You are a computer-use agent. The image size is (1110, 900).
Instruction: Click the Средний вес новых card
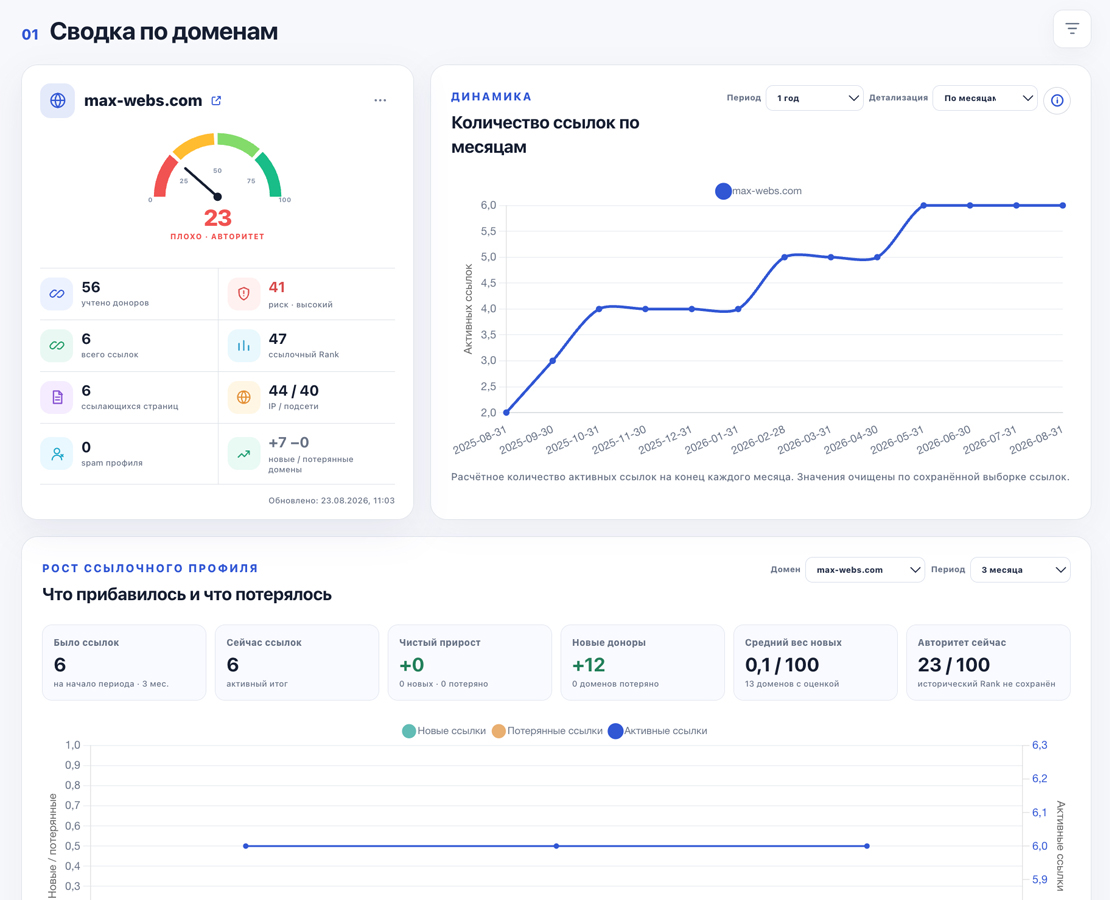[815, 663]
